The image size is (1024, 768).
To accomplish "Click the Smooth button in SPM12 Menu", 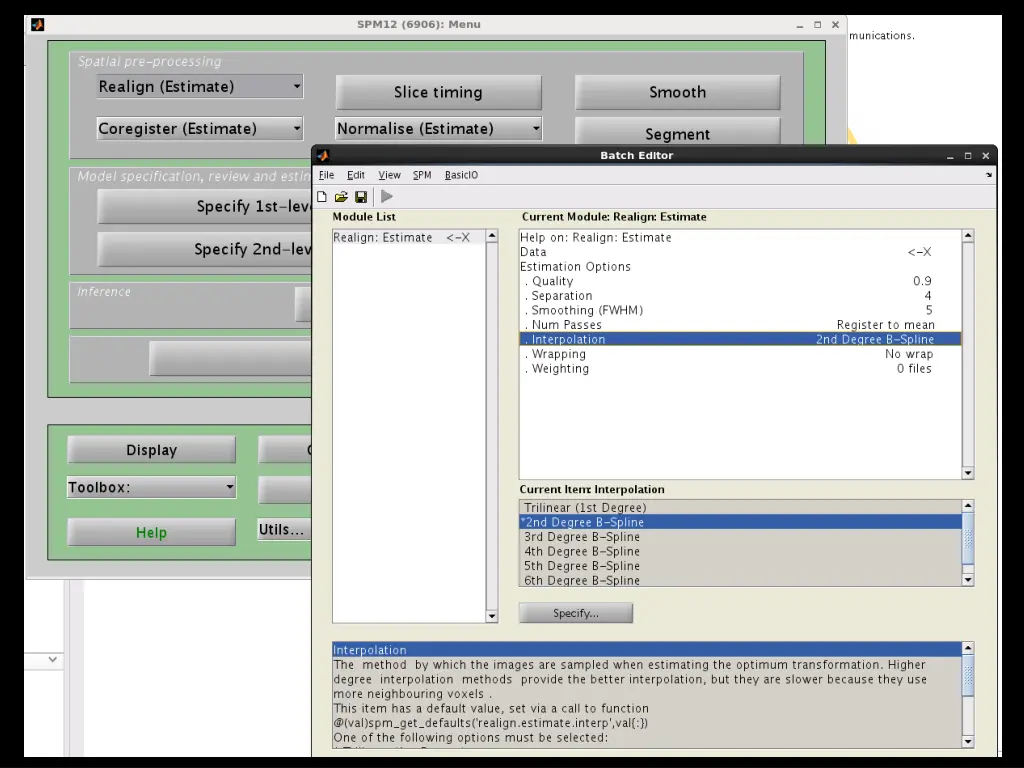I will [x=677, y=92].
